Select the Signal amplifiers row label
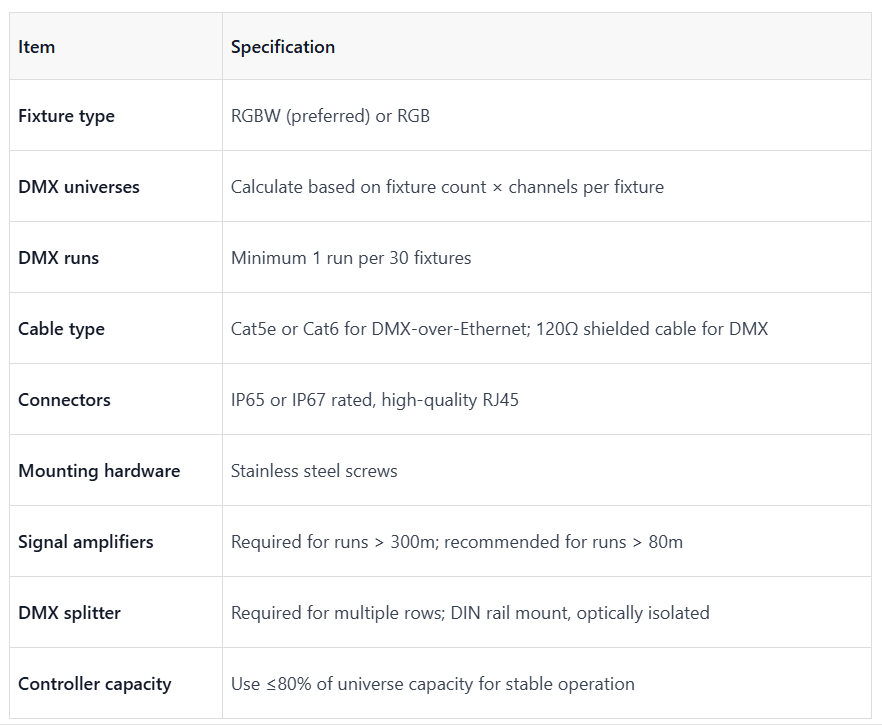 point(86,542)
